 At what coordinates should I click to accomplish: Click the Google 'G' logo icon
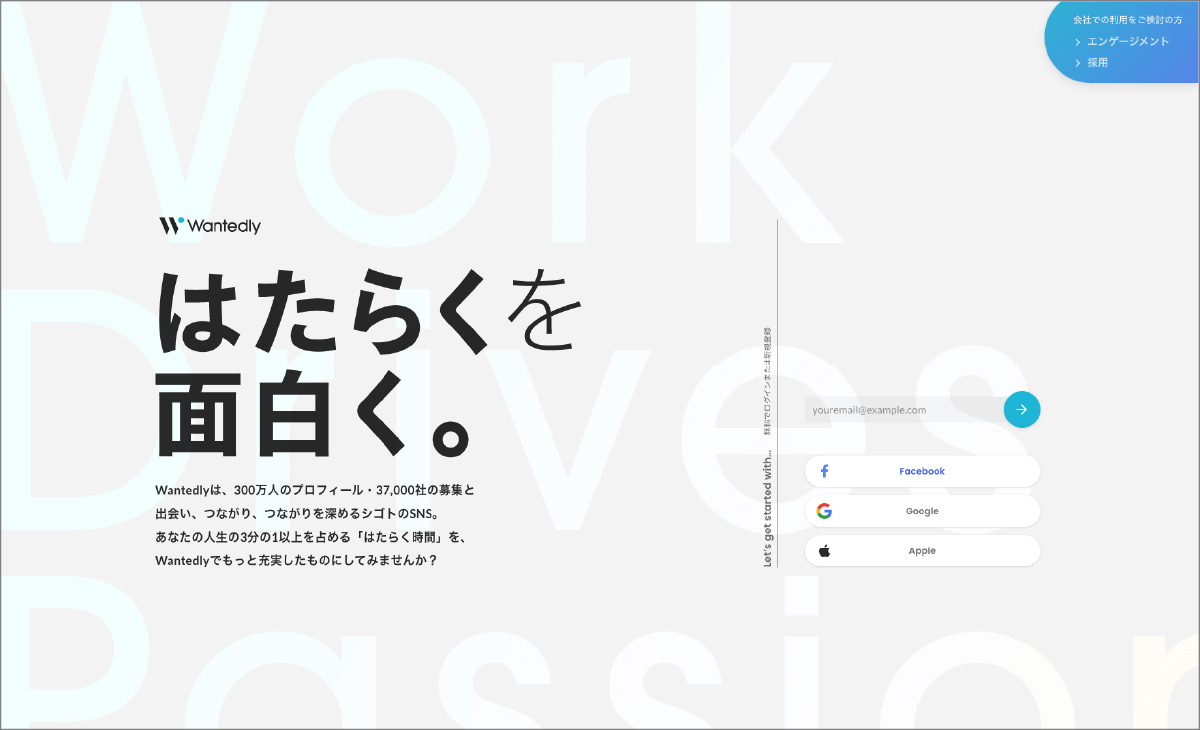824,511
